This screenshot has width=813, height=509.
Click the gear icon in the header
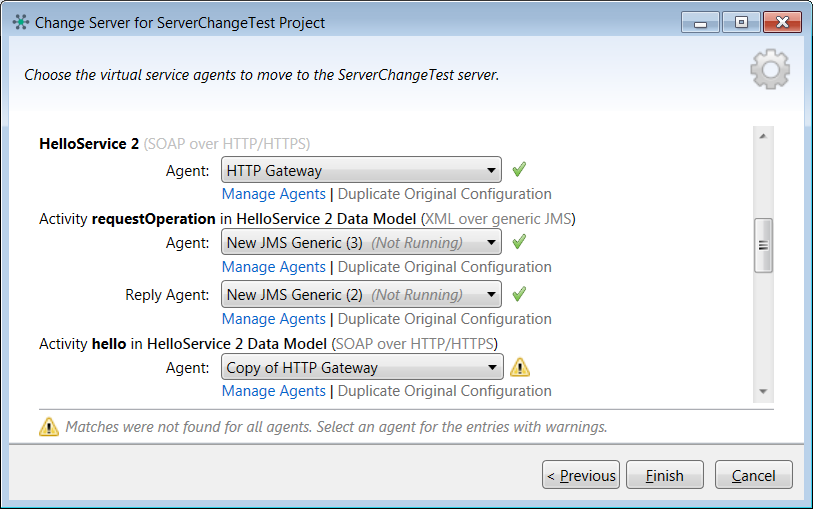(769, 68)
